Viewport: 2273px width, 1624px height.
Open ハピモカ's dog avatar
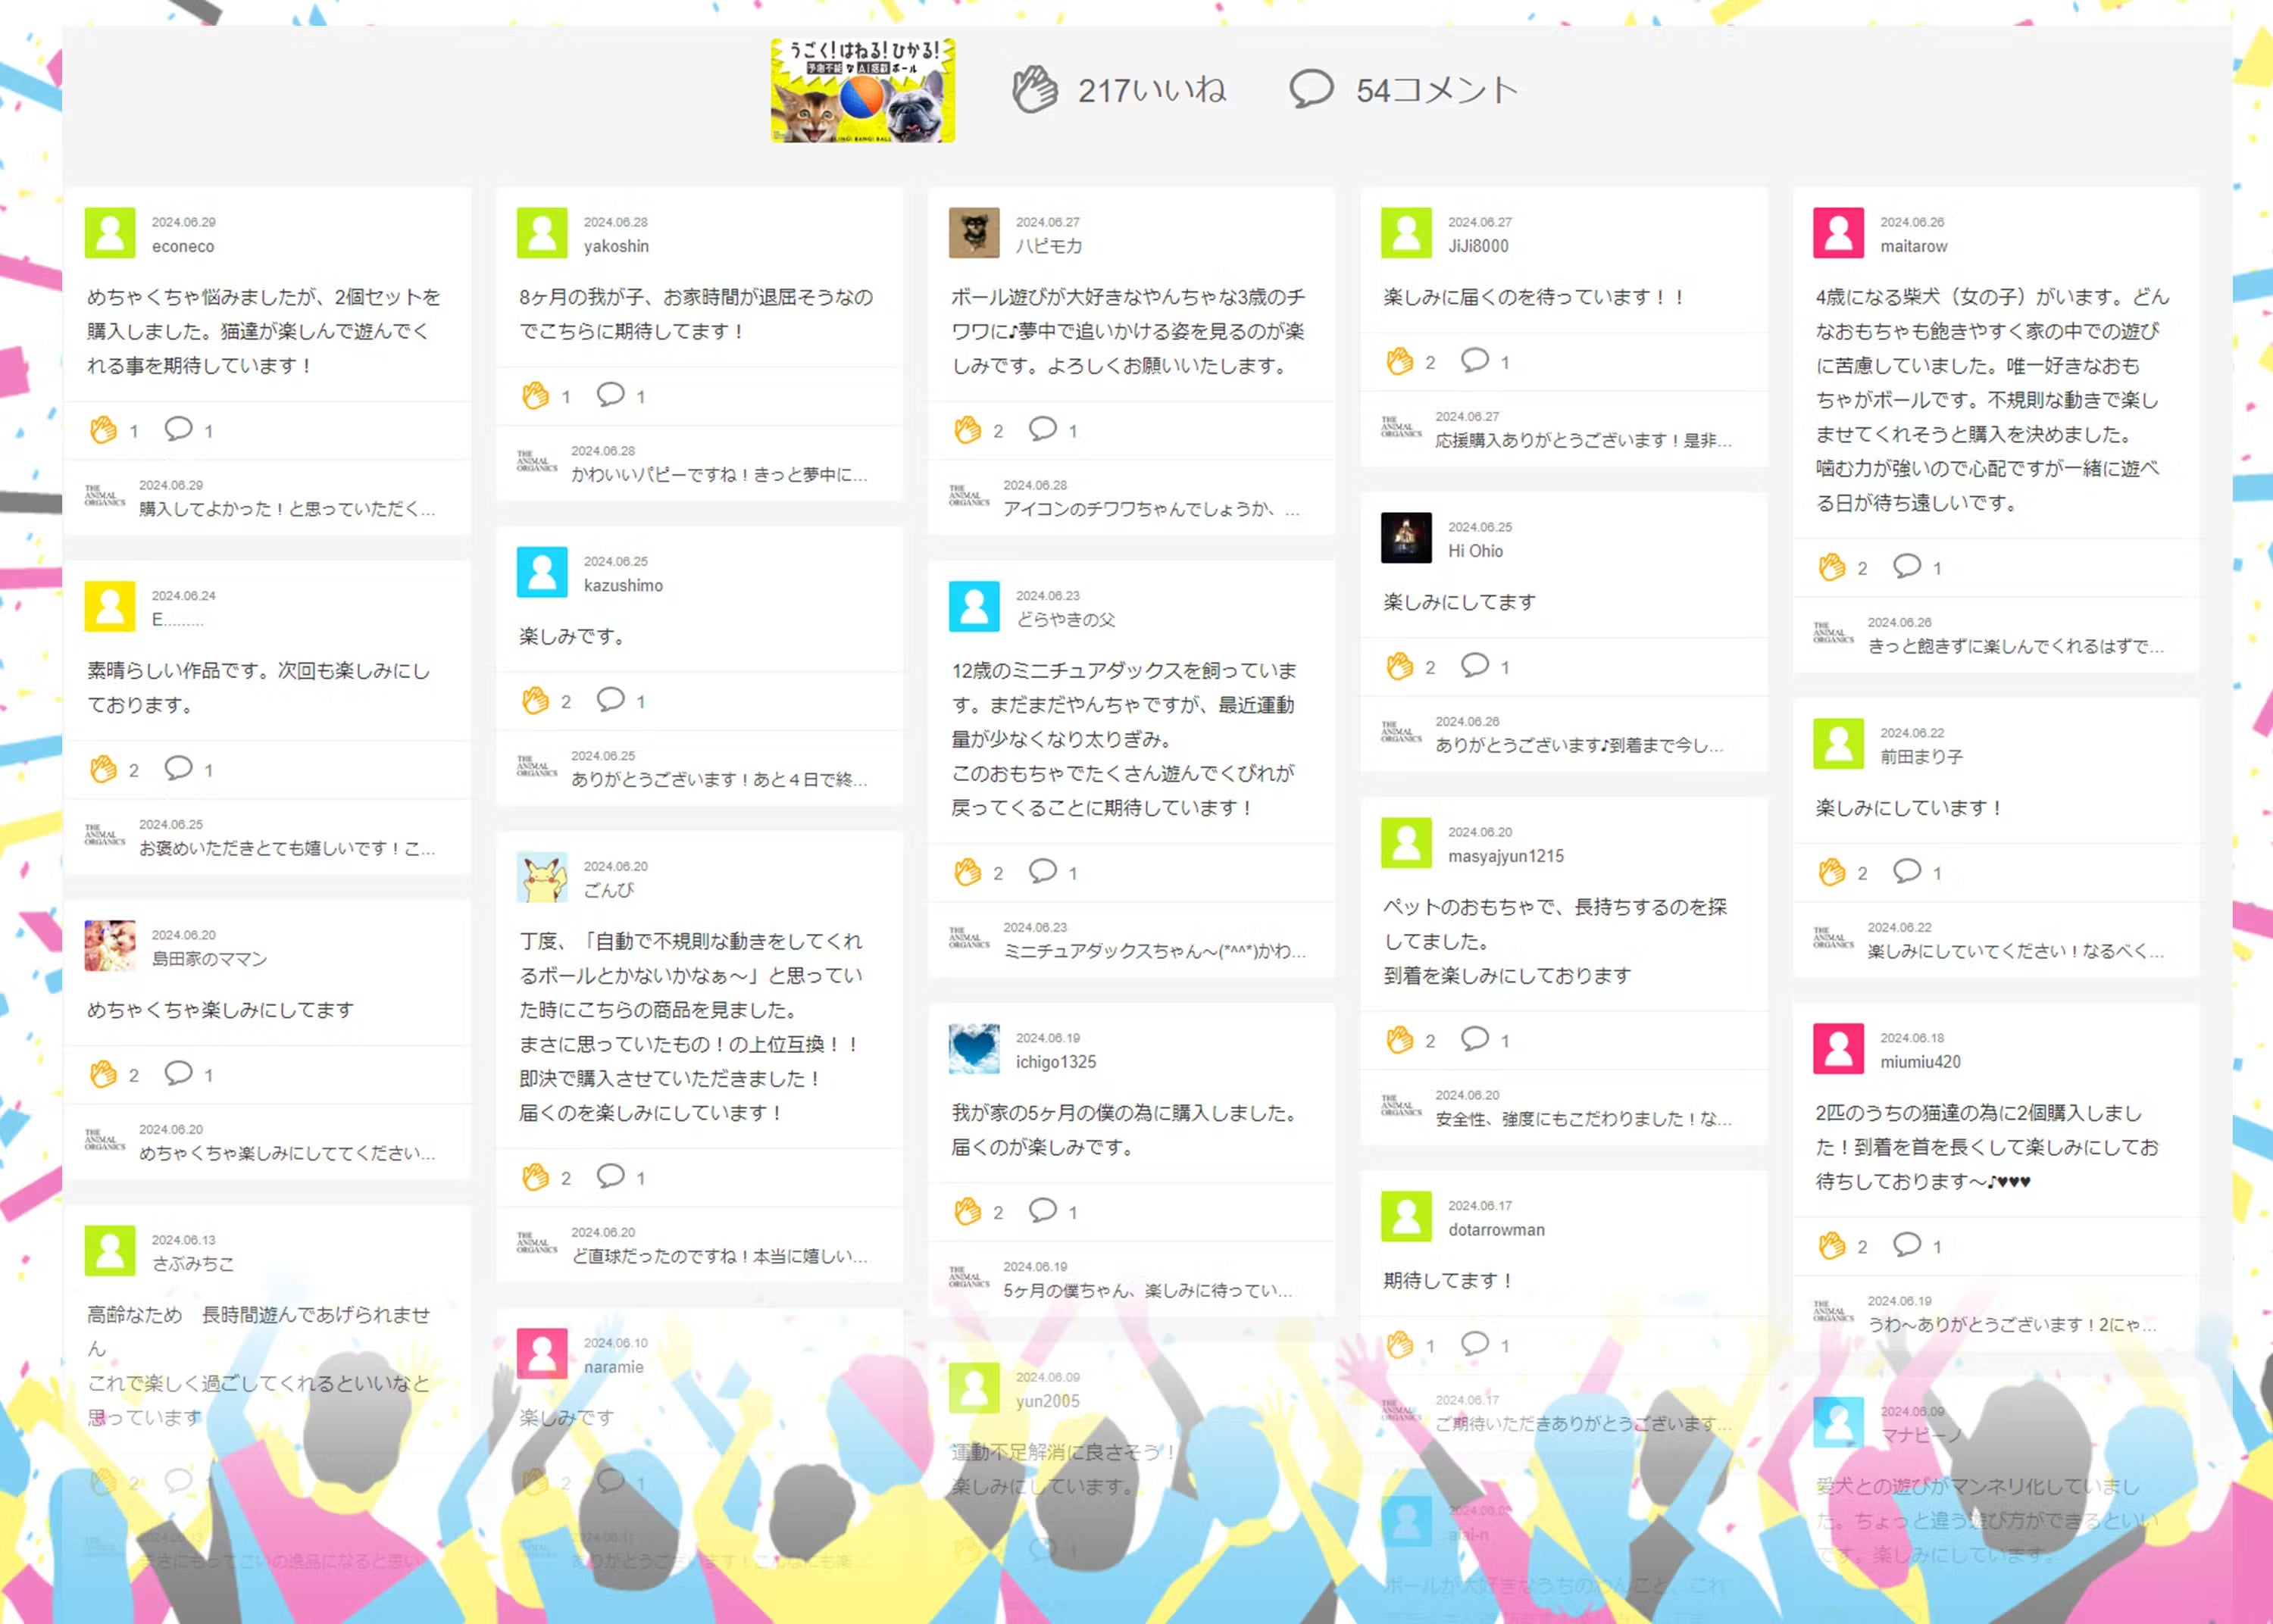974,233
